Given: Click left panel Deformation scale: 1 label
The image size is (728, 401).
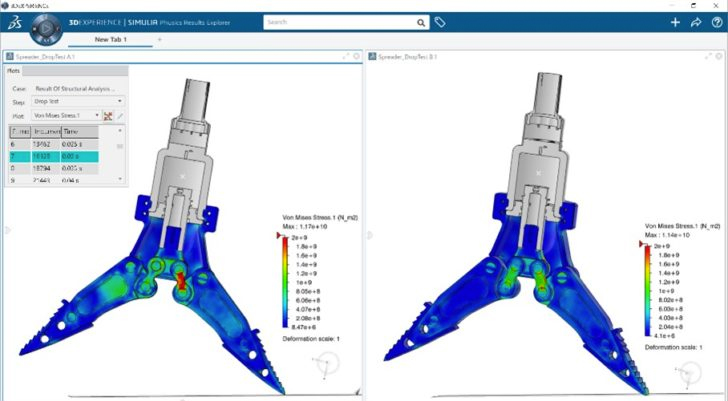Looking at the screenshot, I should click(x=311, y=339).
